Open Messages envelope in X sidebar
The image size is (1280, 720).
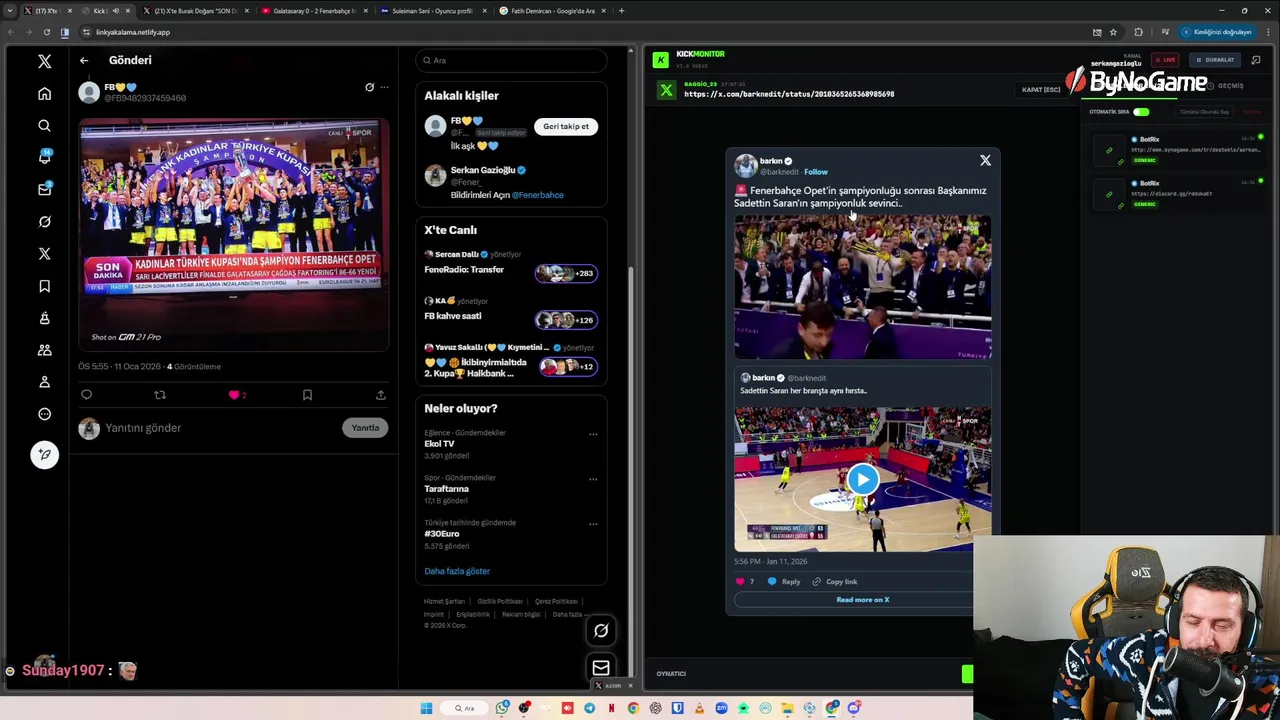point(44,189)
